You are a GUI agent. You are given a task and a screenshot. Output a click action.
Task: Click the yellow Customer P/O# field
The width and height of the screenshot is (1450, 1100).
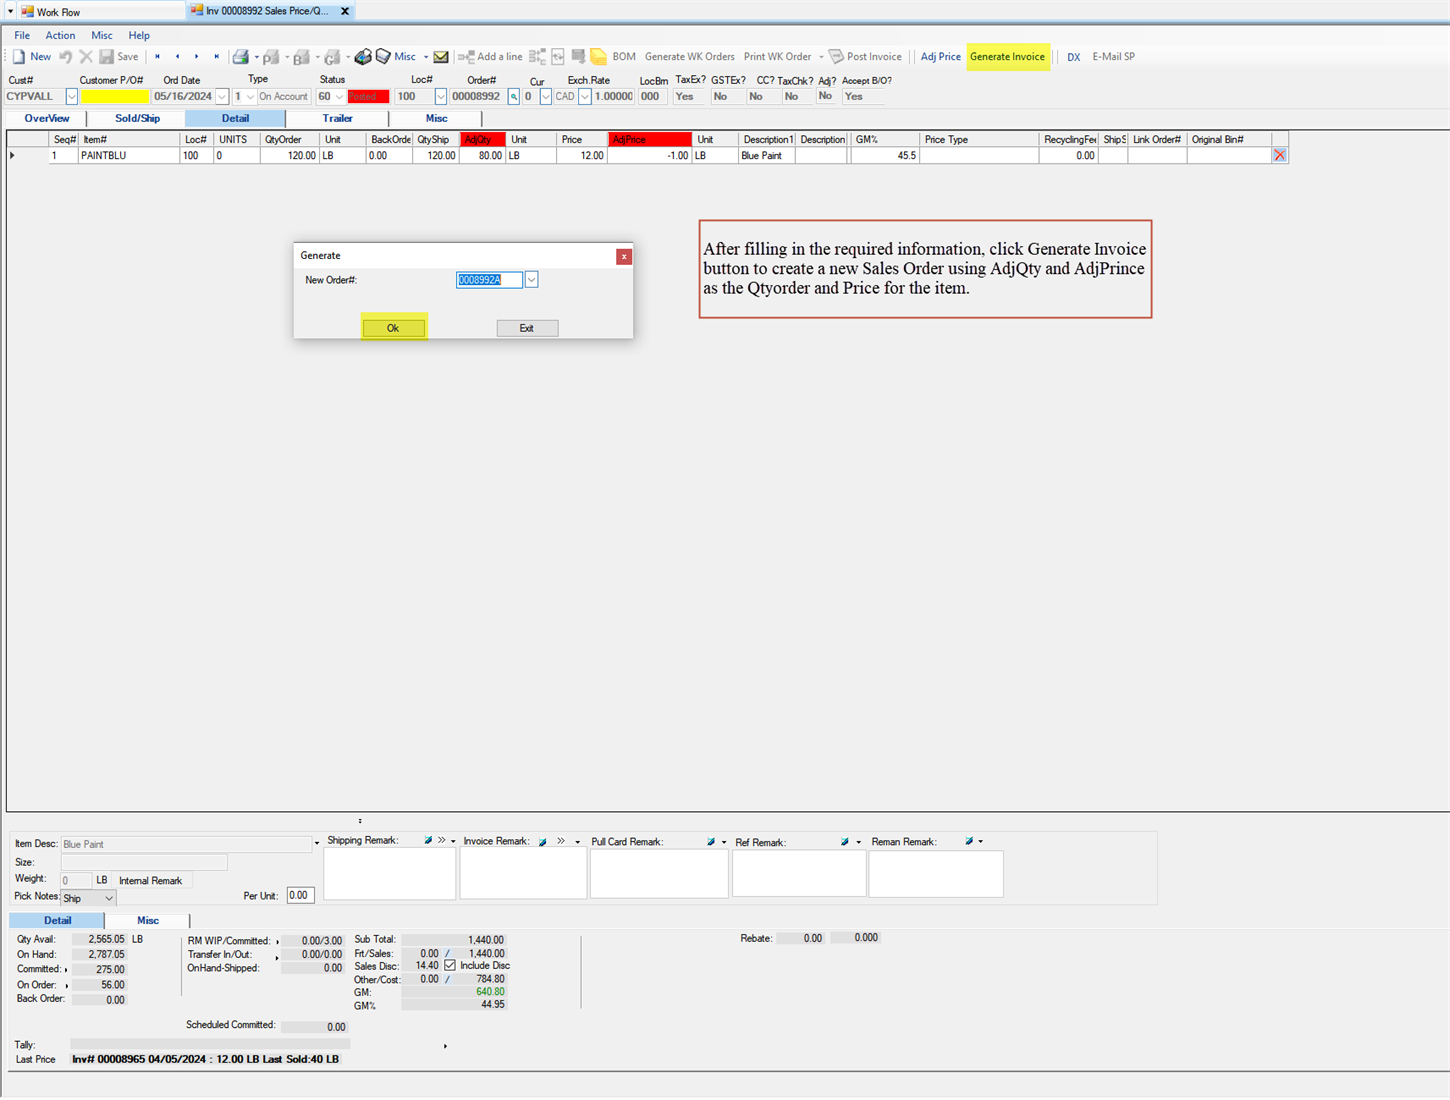114,96
